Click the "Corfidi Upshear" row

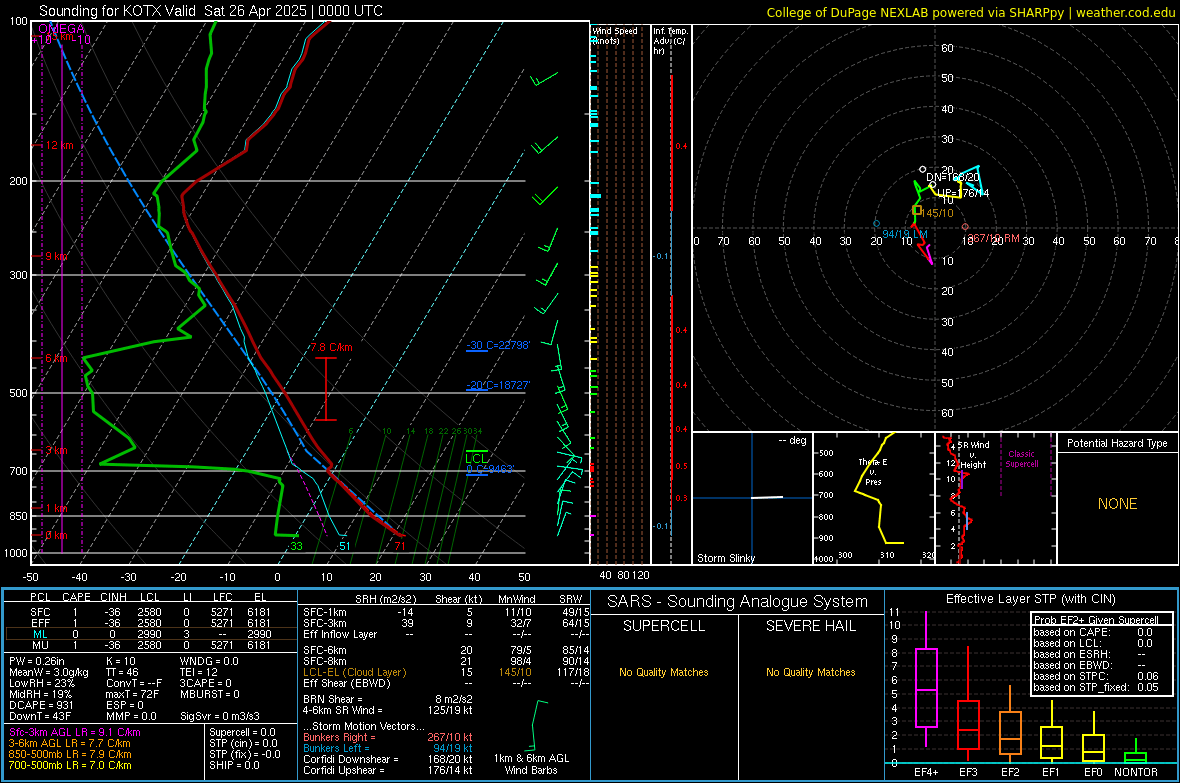(388, 770)
